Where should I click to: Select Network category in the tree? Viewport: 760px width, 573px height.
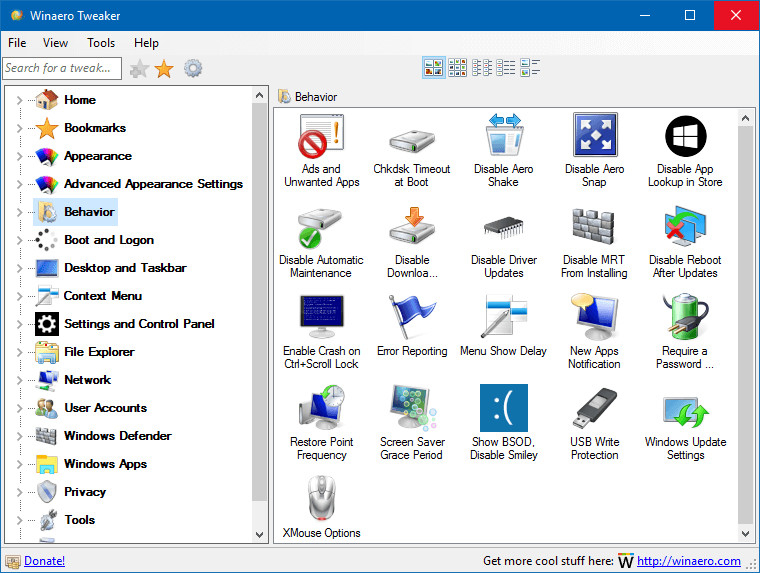[x=87, y=380]
